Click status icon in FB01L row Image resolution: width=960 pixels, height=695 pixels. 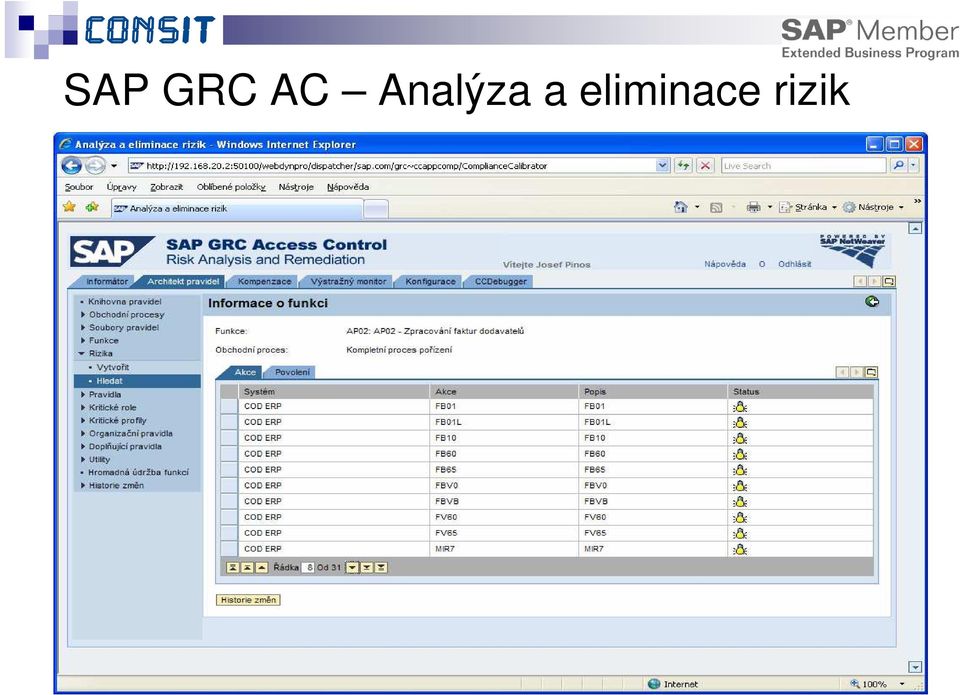coord(740,423)
